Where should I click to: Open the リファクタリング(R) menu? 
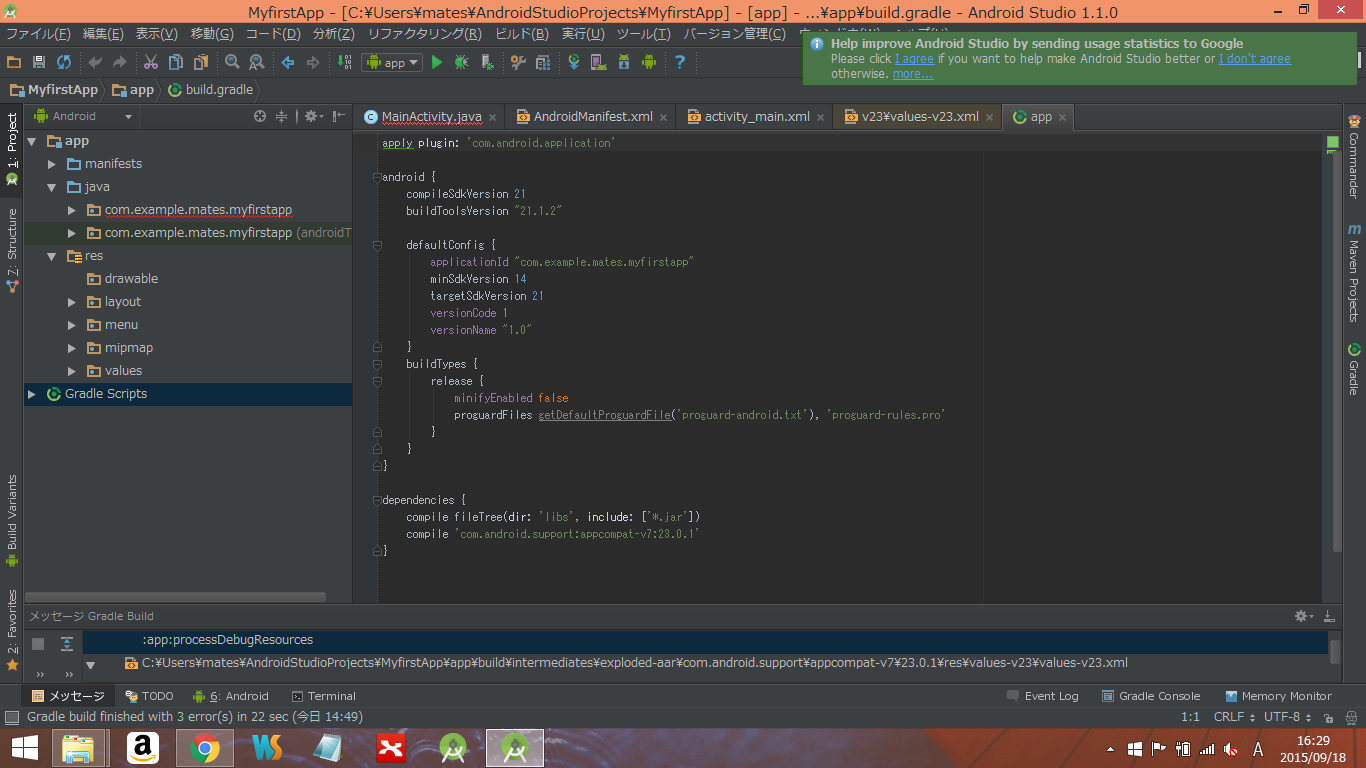coord(424,34)
